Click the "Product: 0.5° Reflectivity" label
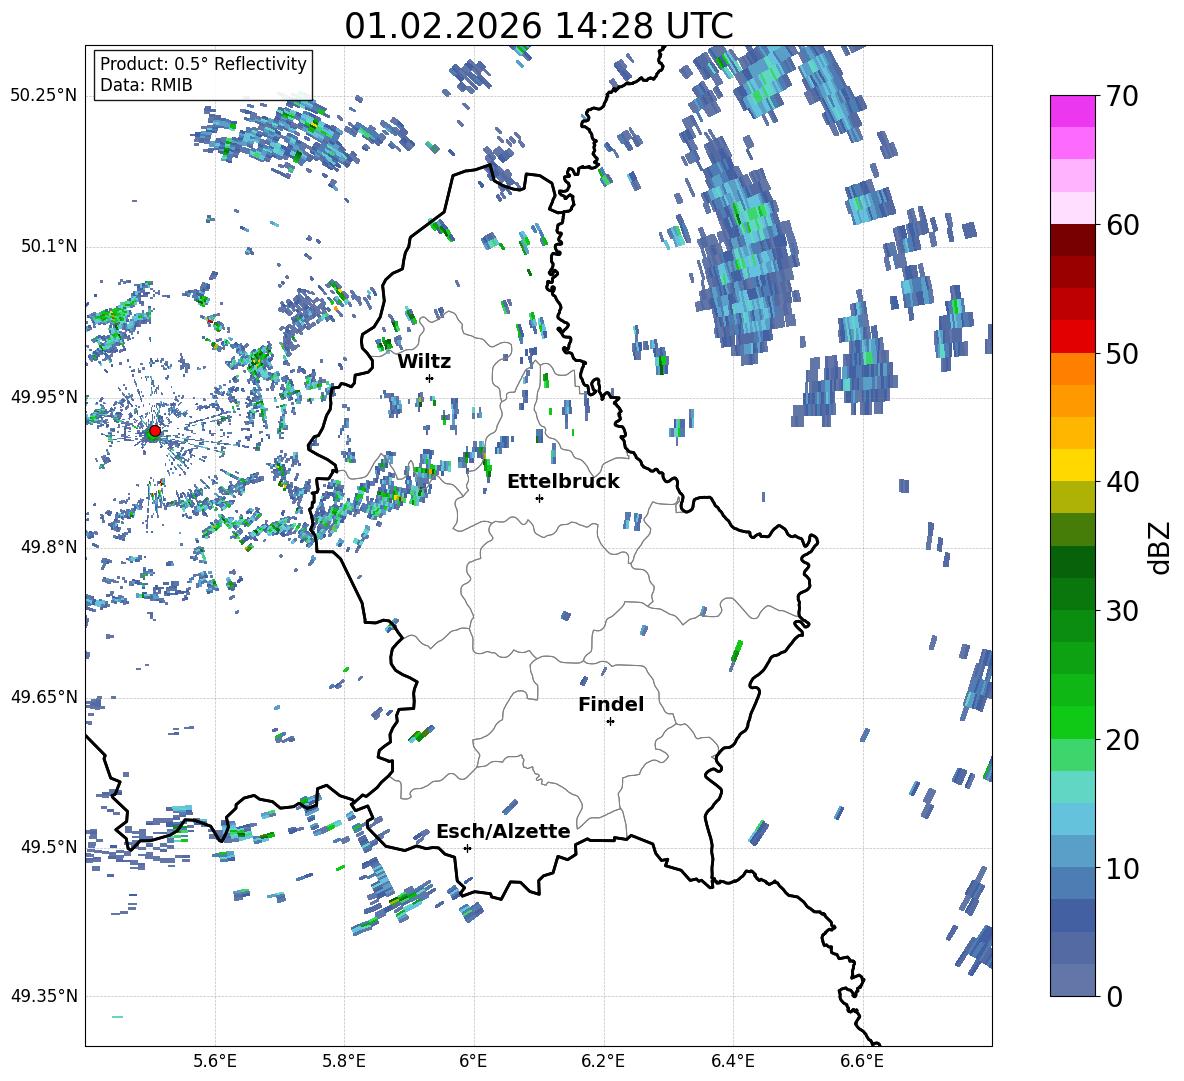Viewport: 1184px width, 1081px height. (x=203, y=63)
